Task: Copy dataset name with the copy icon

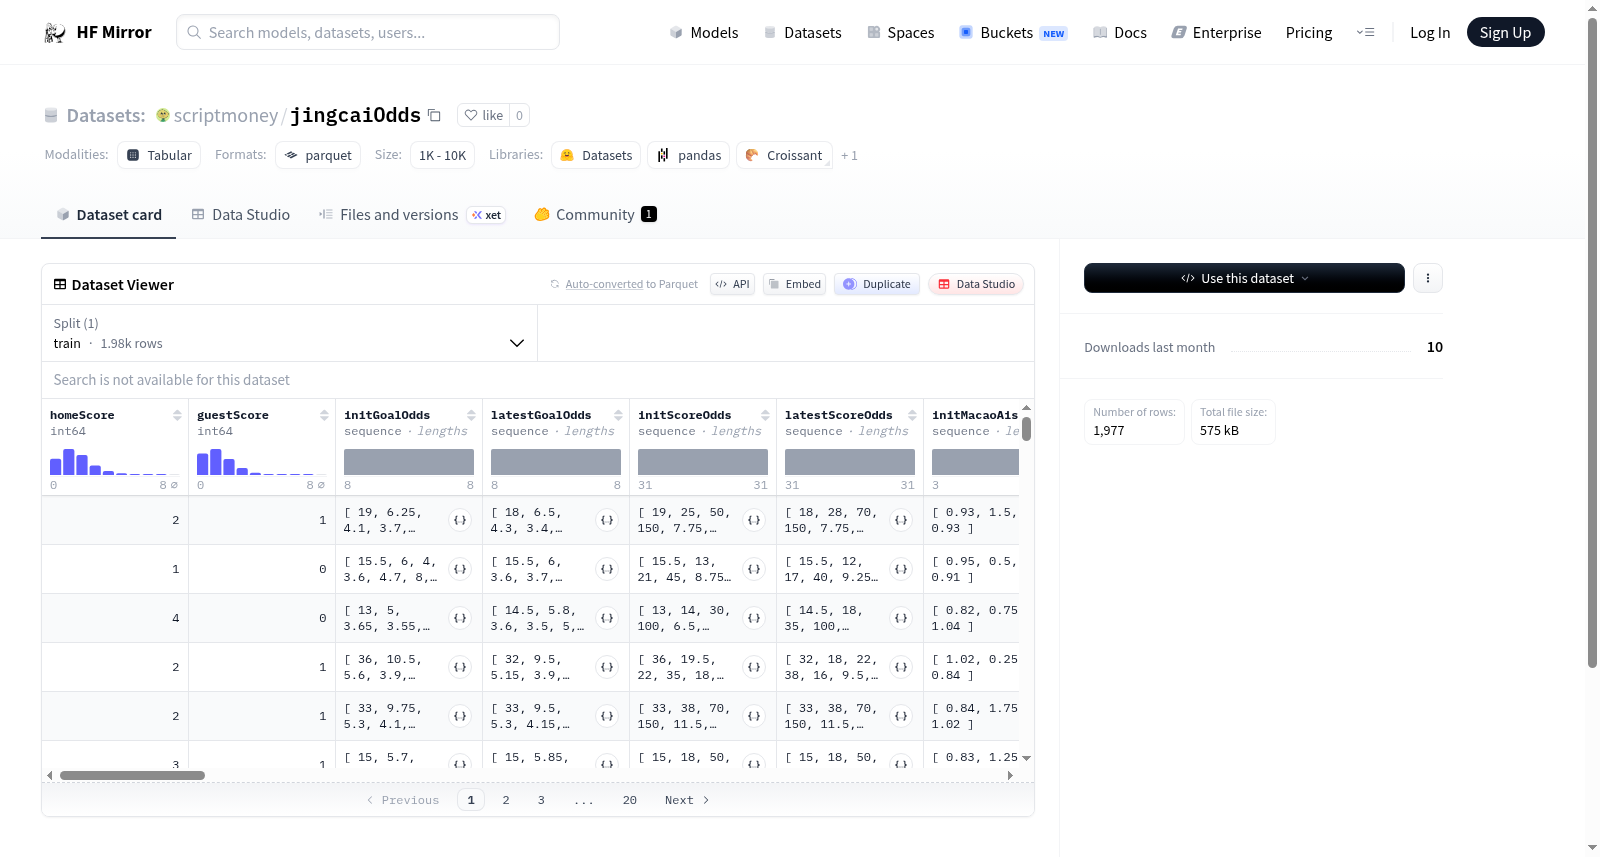Action: (x=434, y=115)
